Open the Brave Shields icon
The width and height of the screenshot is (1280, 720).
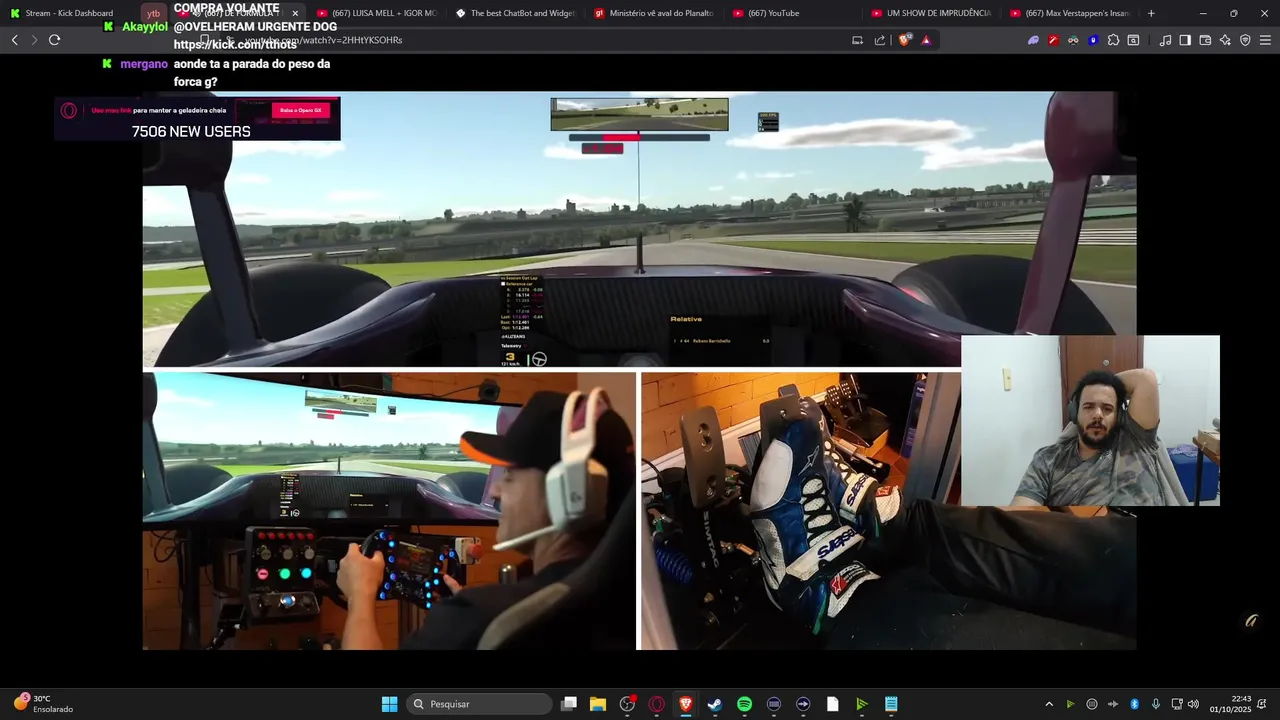[x=905, y=40]
